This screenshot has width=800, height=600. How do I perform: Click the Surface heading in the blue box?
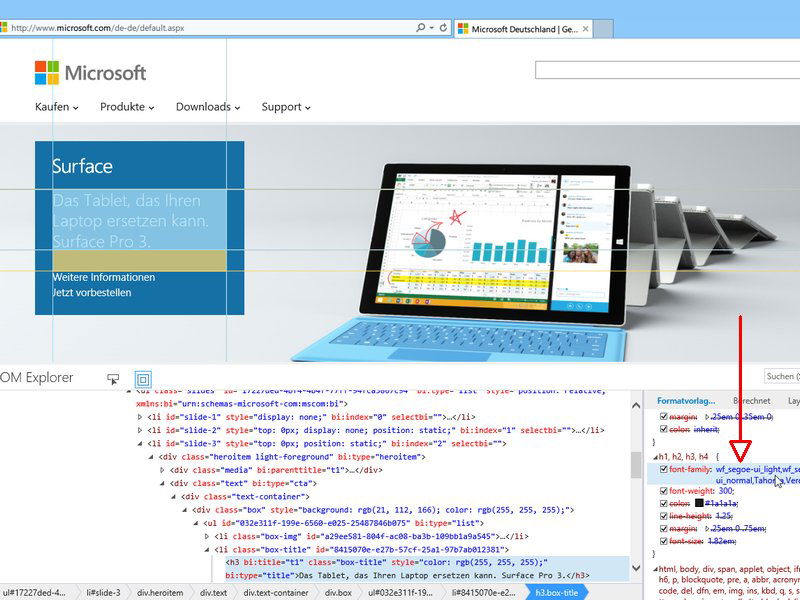tap(82, 166)
